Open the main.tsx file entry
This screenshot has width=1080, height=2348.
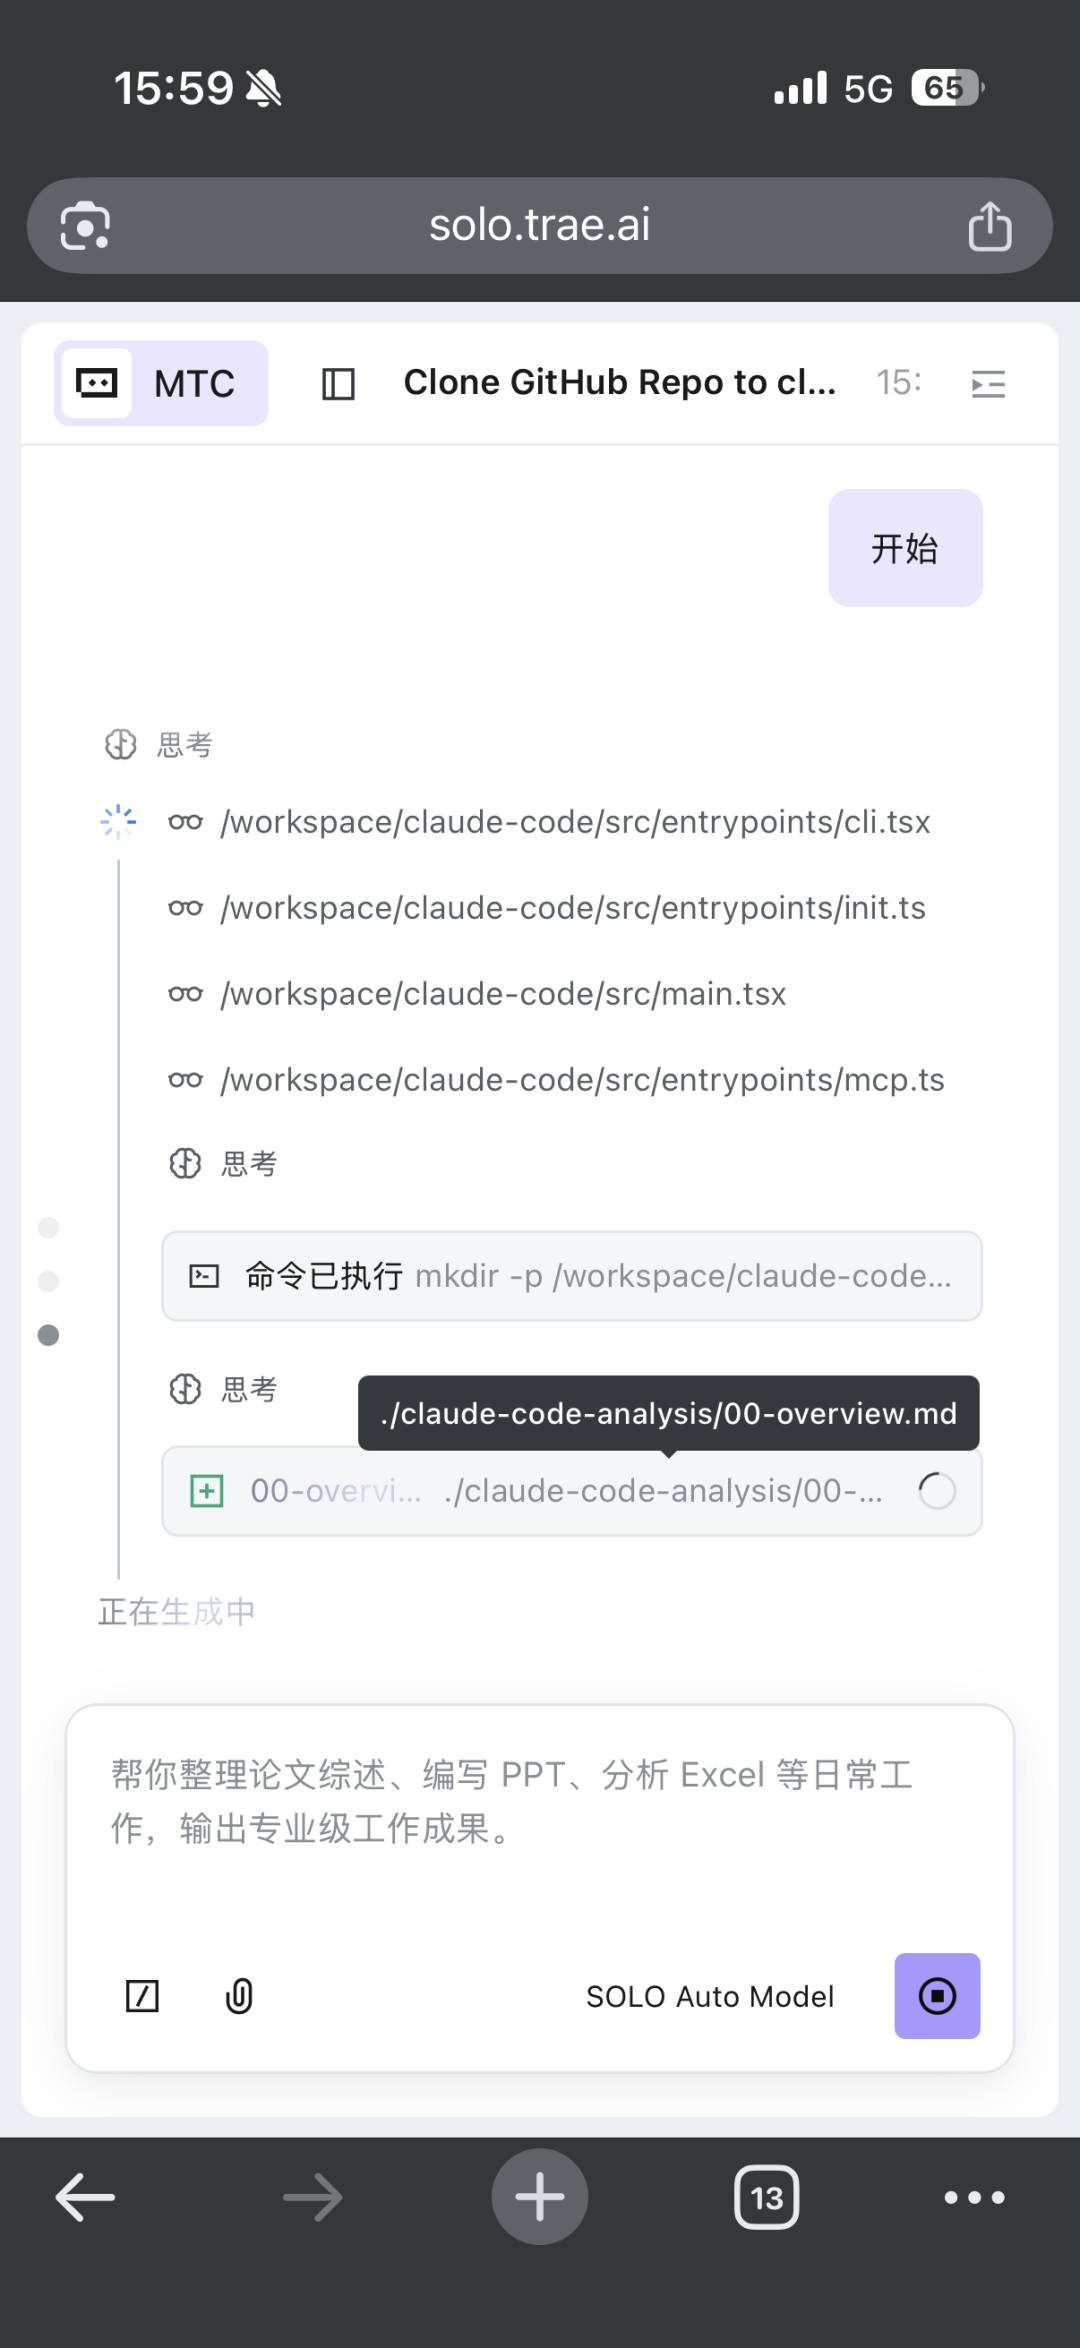pos(477,994)
